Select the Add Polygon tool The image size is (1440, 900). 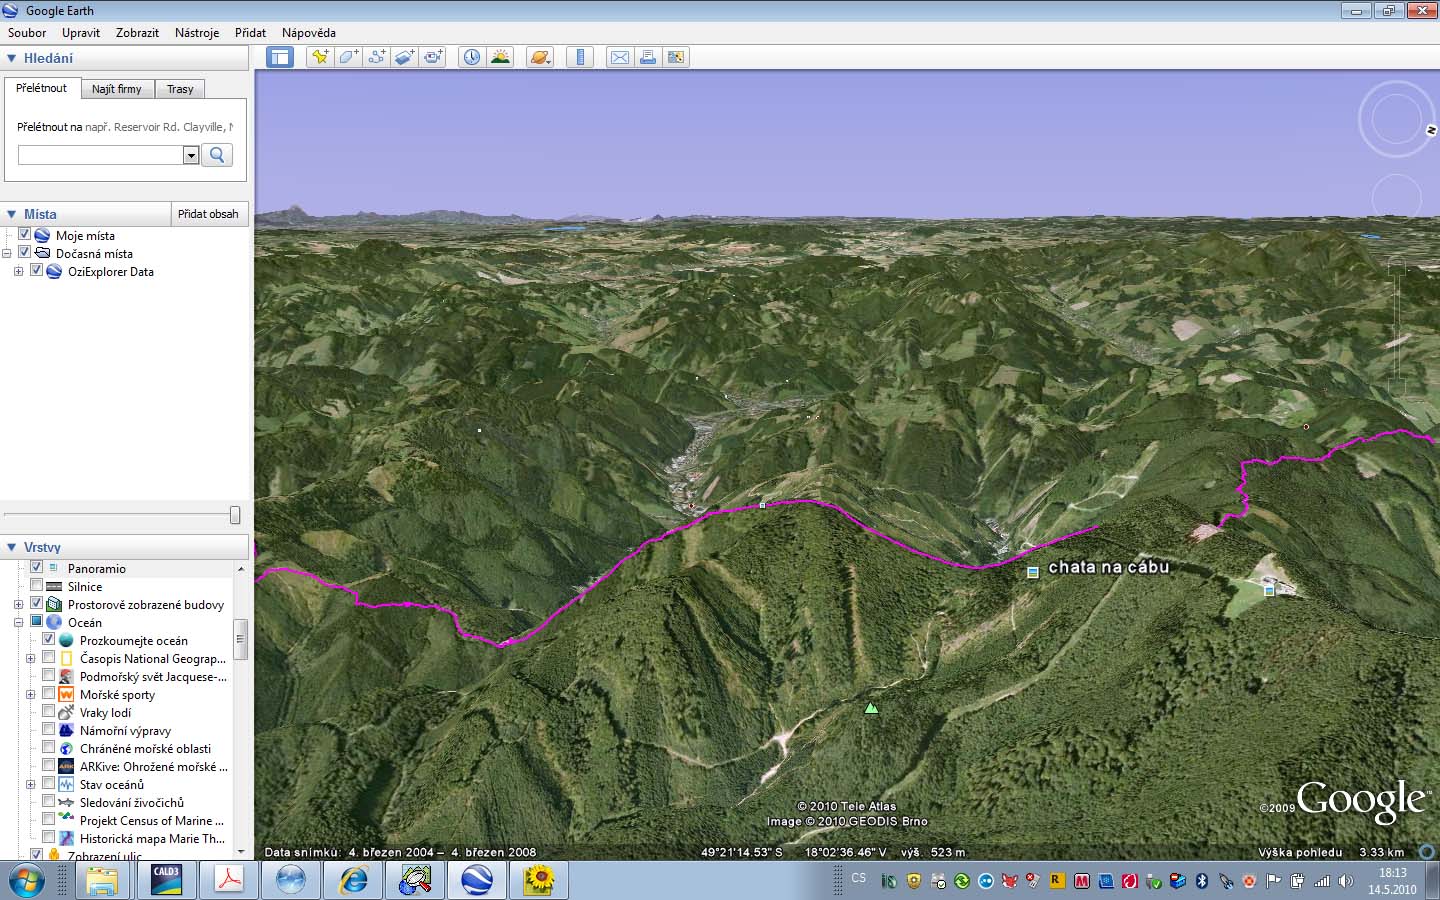click(348, 57)
